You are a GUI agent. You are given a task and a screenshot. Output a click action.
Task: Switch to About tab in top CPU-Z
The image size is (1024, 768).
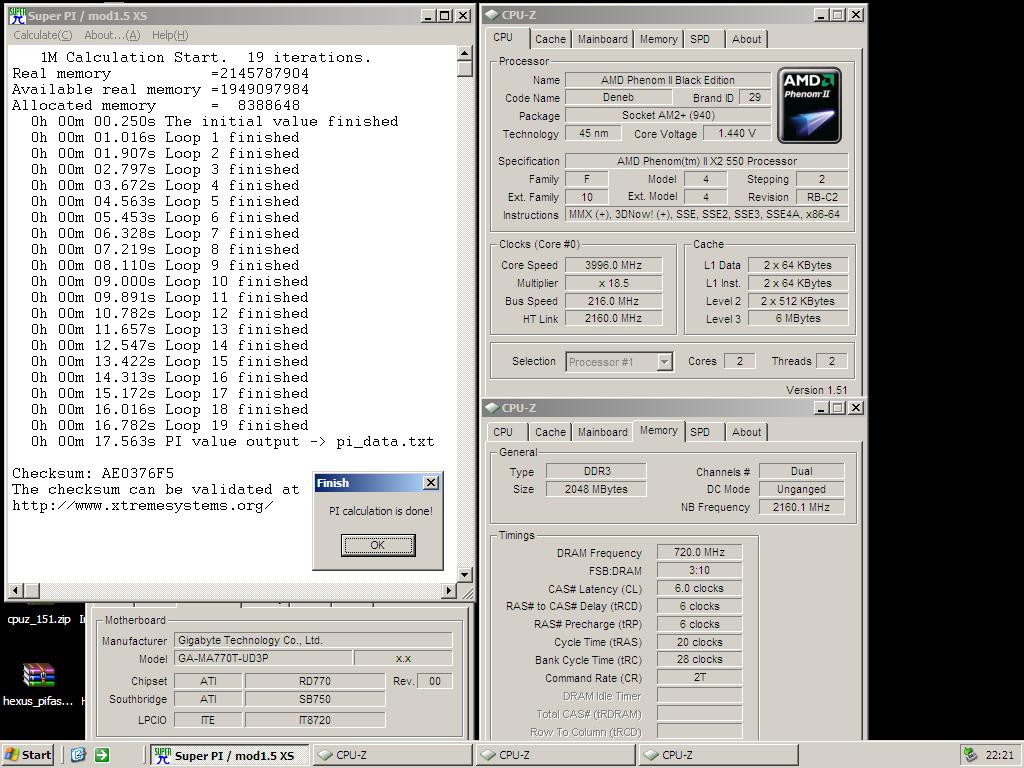pyautogui.click(x=746, y=39)
